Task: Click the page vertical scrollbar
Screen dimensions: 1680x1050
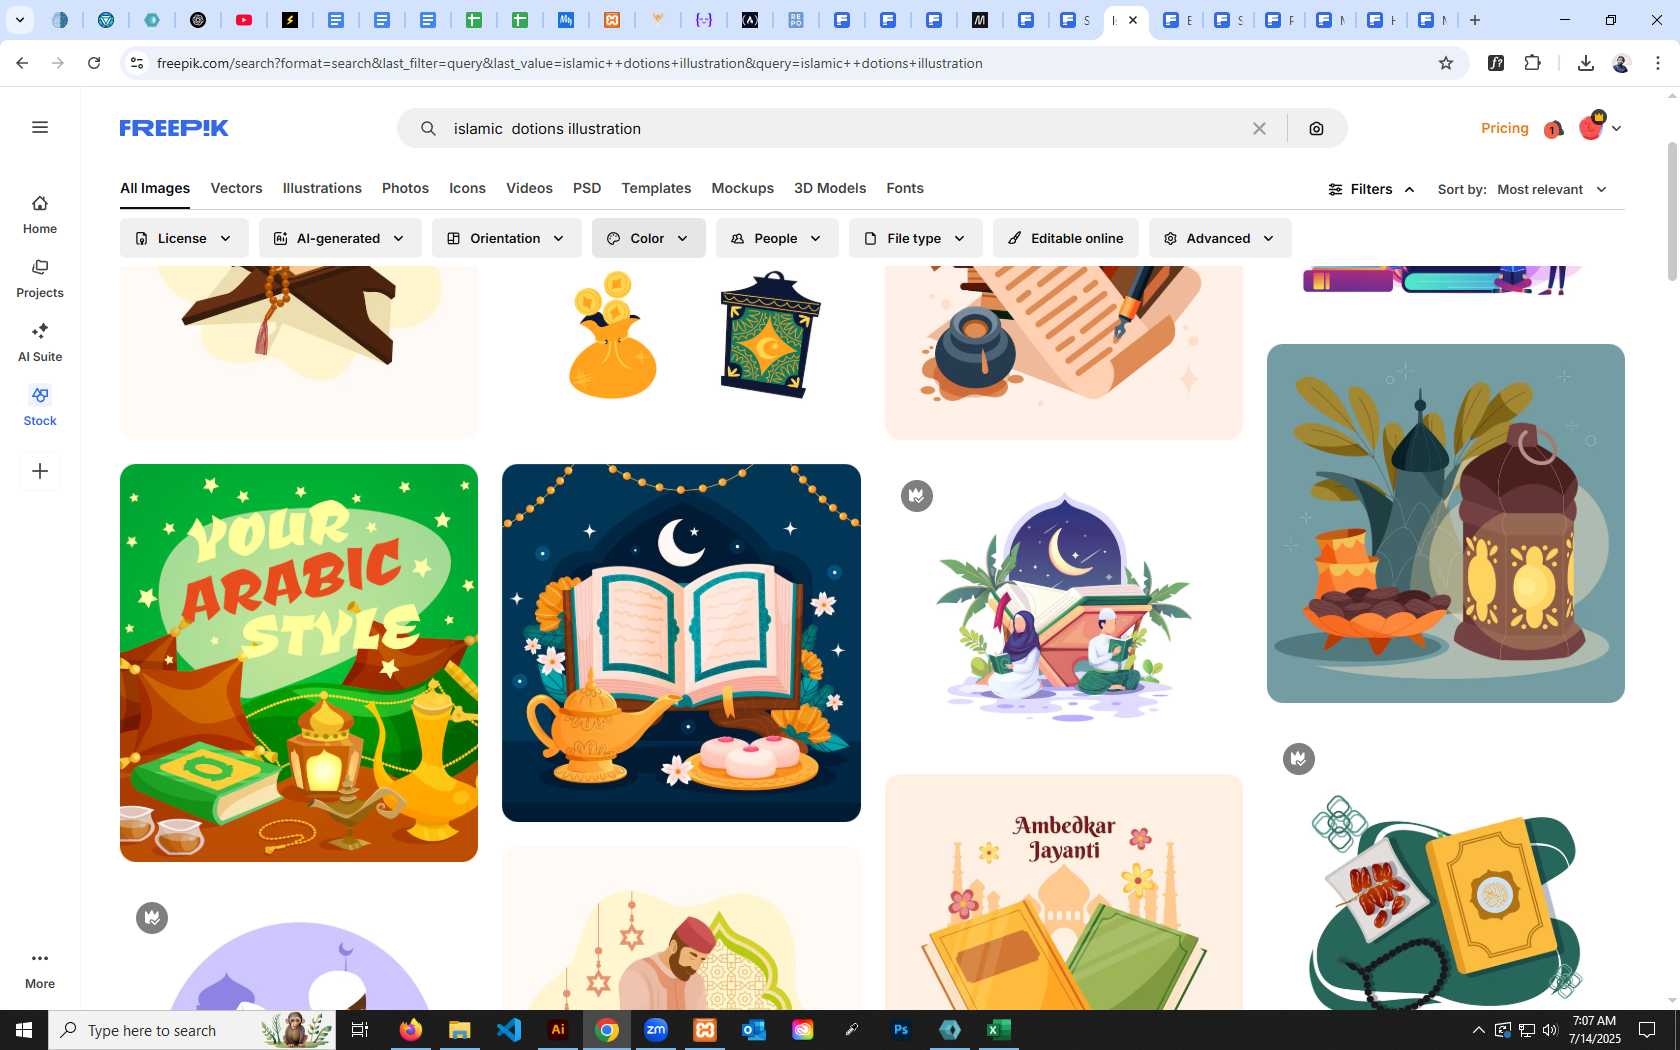Action: (x=1672, y=213)
